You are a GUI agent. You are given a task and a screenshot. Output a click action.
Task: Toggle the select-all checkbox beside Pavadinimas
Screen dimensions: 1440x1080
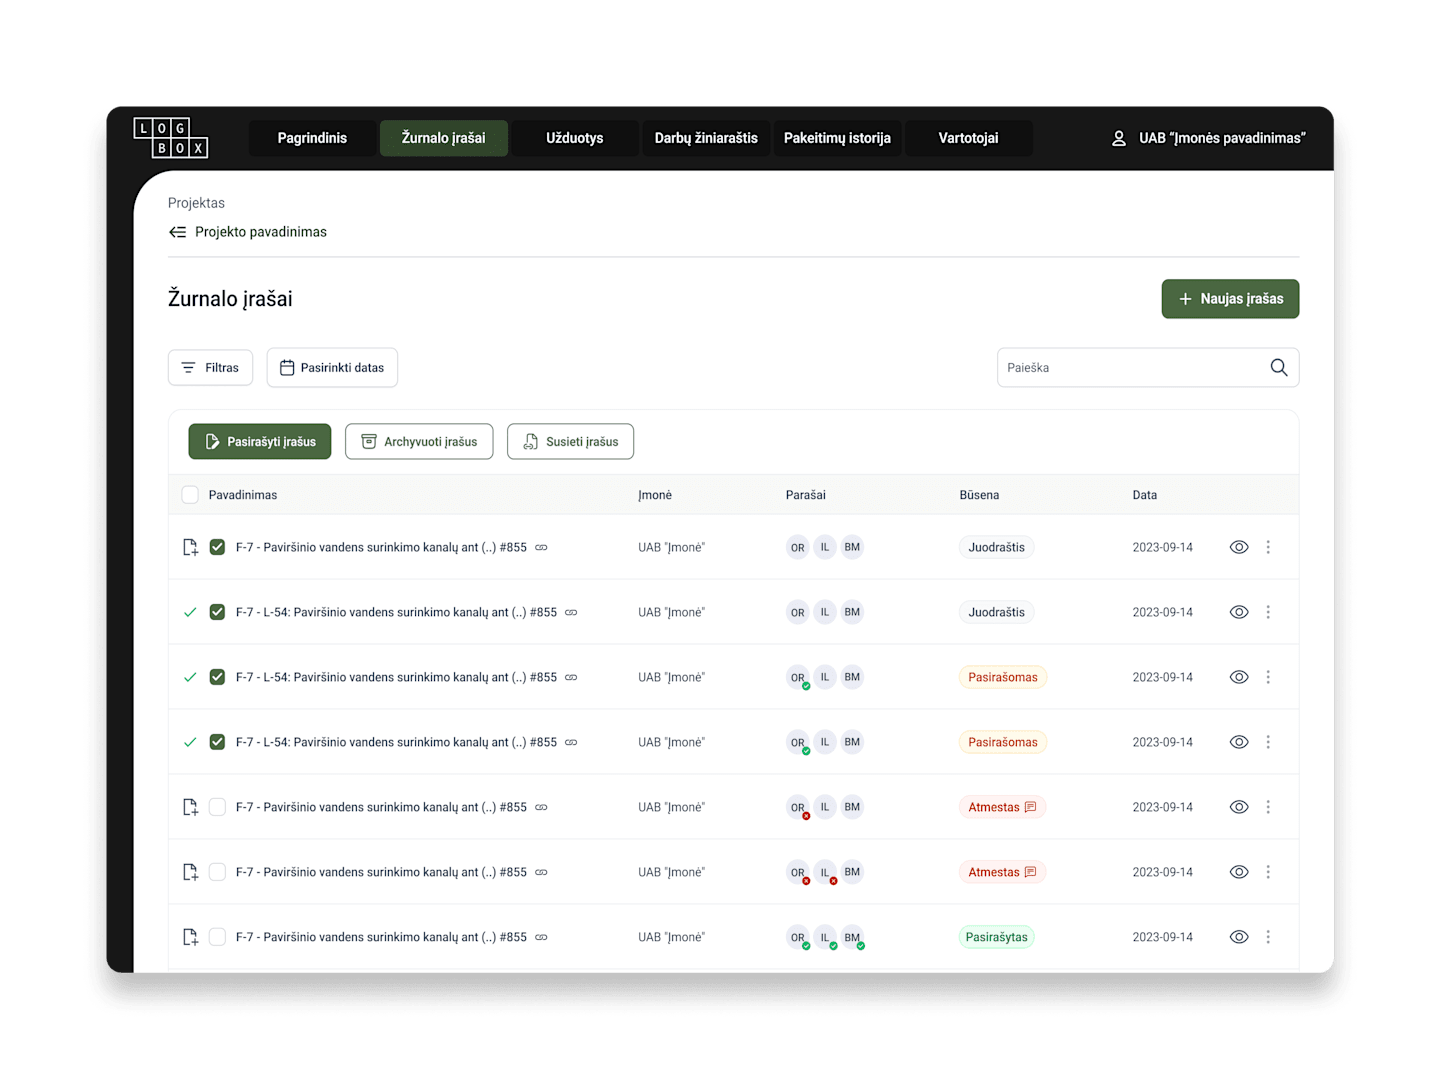tap(190, 495)
